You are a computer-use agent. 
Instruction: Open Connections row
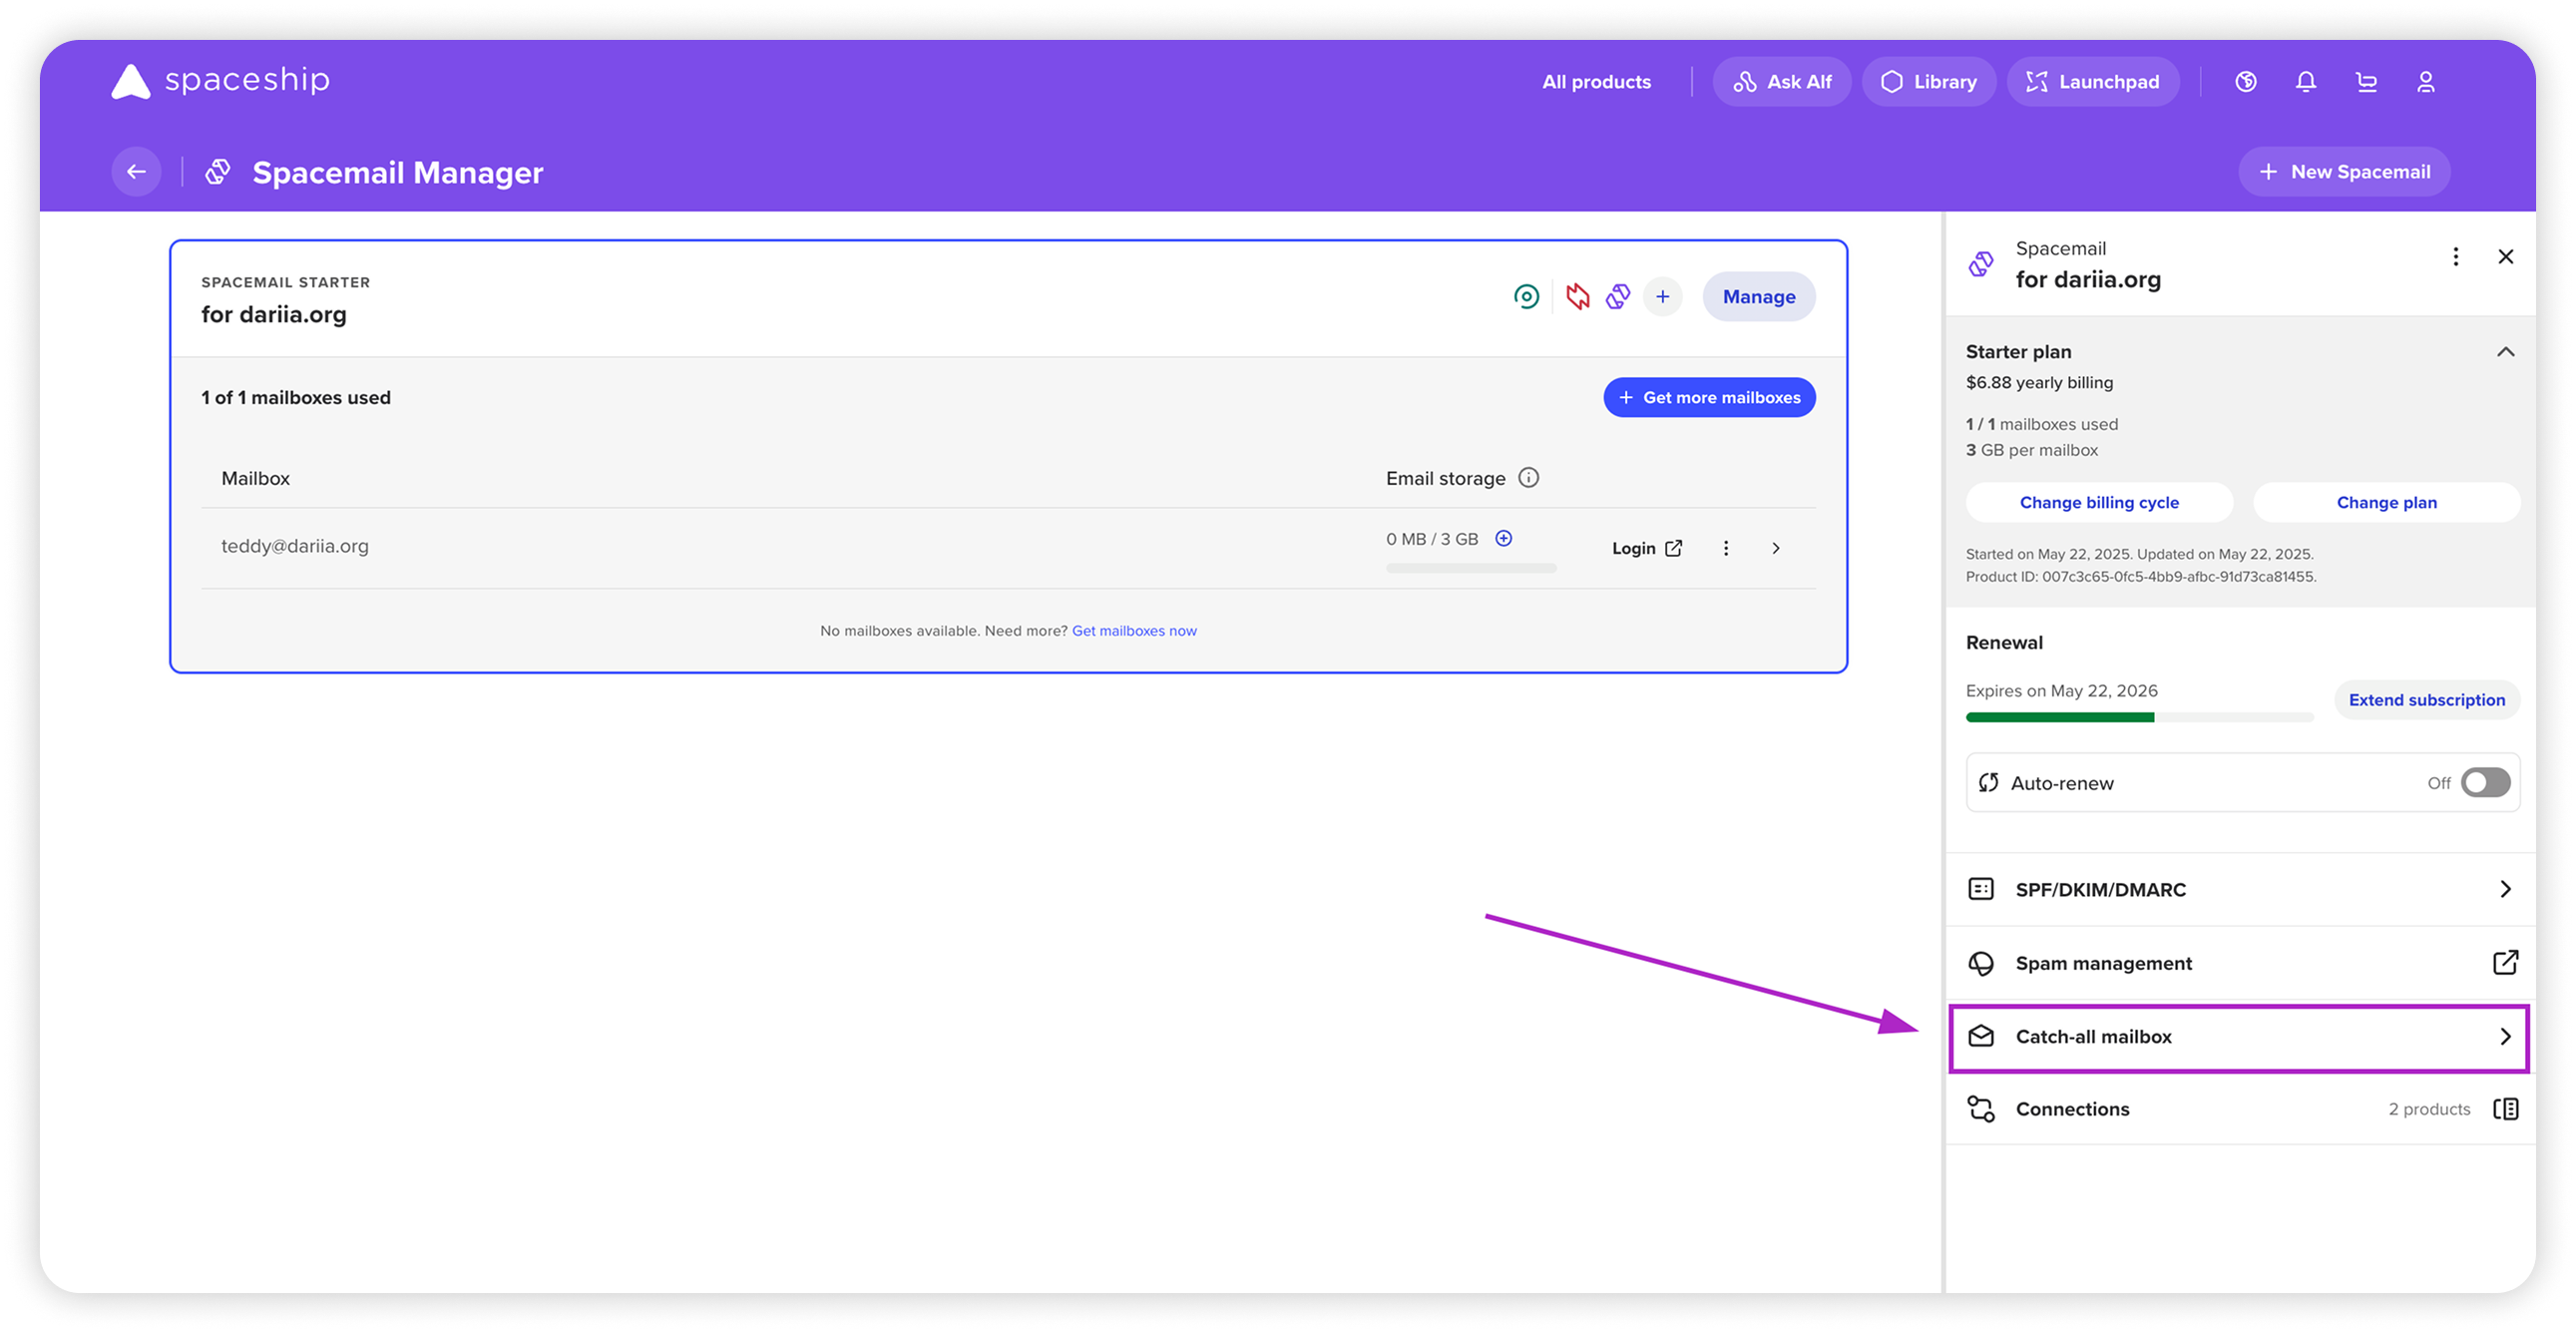pyautogui.click(x=2239, y=1109)
